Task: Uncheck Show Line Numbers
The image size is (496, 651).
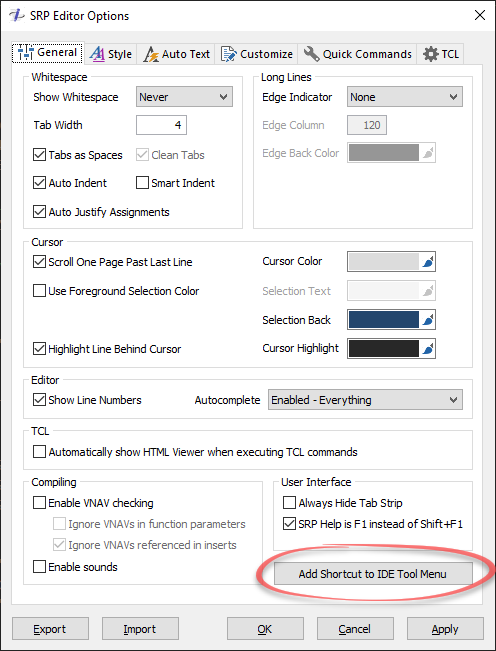Action: coord(39,400)
